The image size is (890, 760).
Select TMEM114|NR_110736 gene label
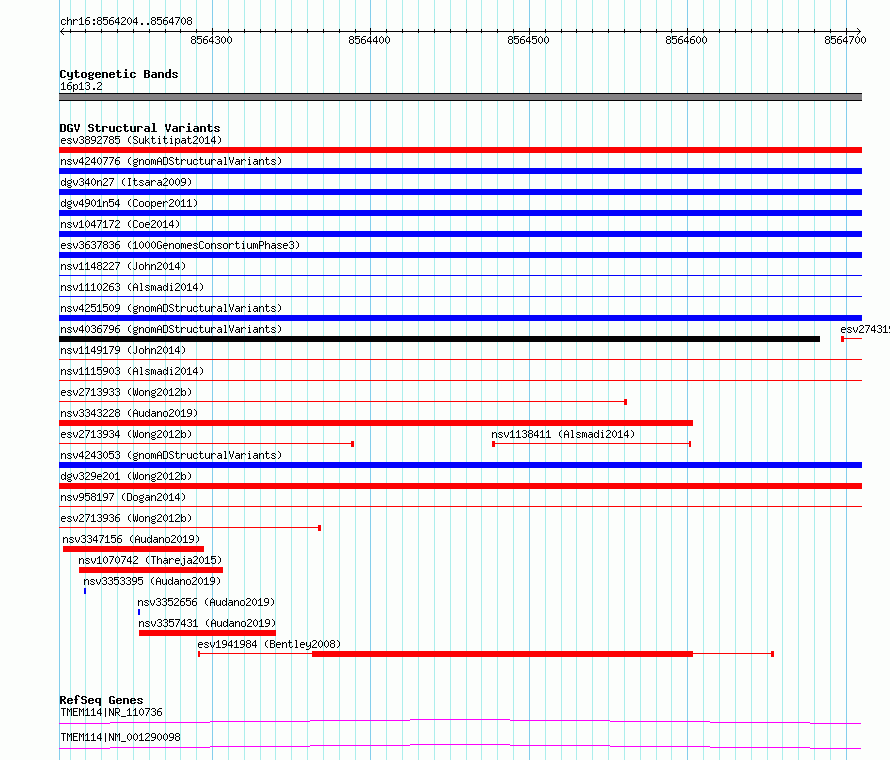111,712
